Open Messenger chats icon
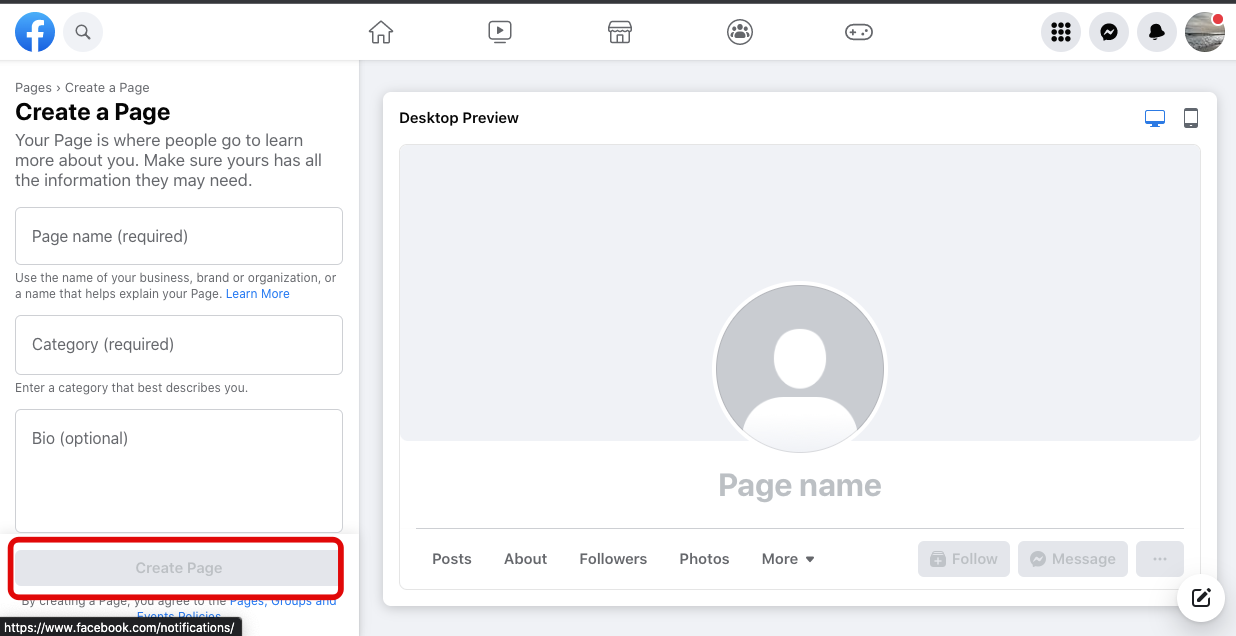The width and height of the screenshot is (1236, 636). click(1109, 33)
